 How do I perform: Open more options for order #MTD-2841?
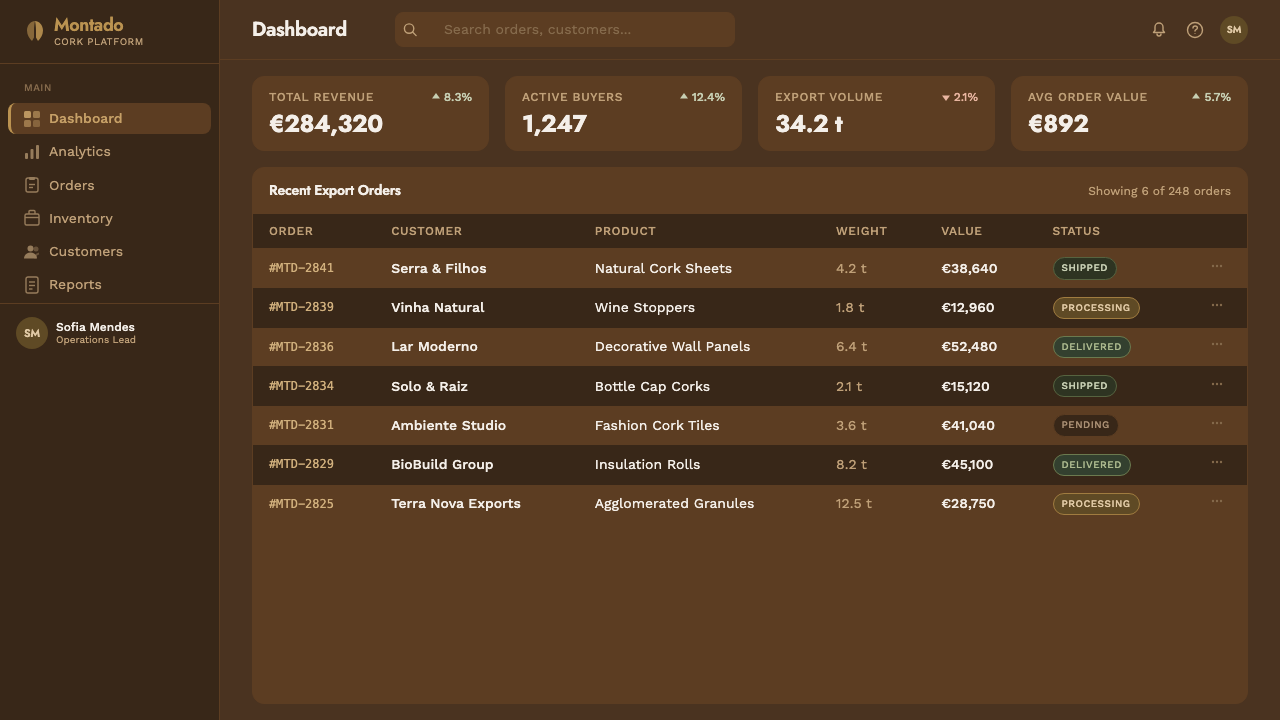tap(1217, 266)
